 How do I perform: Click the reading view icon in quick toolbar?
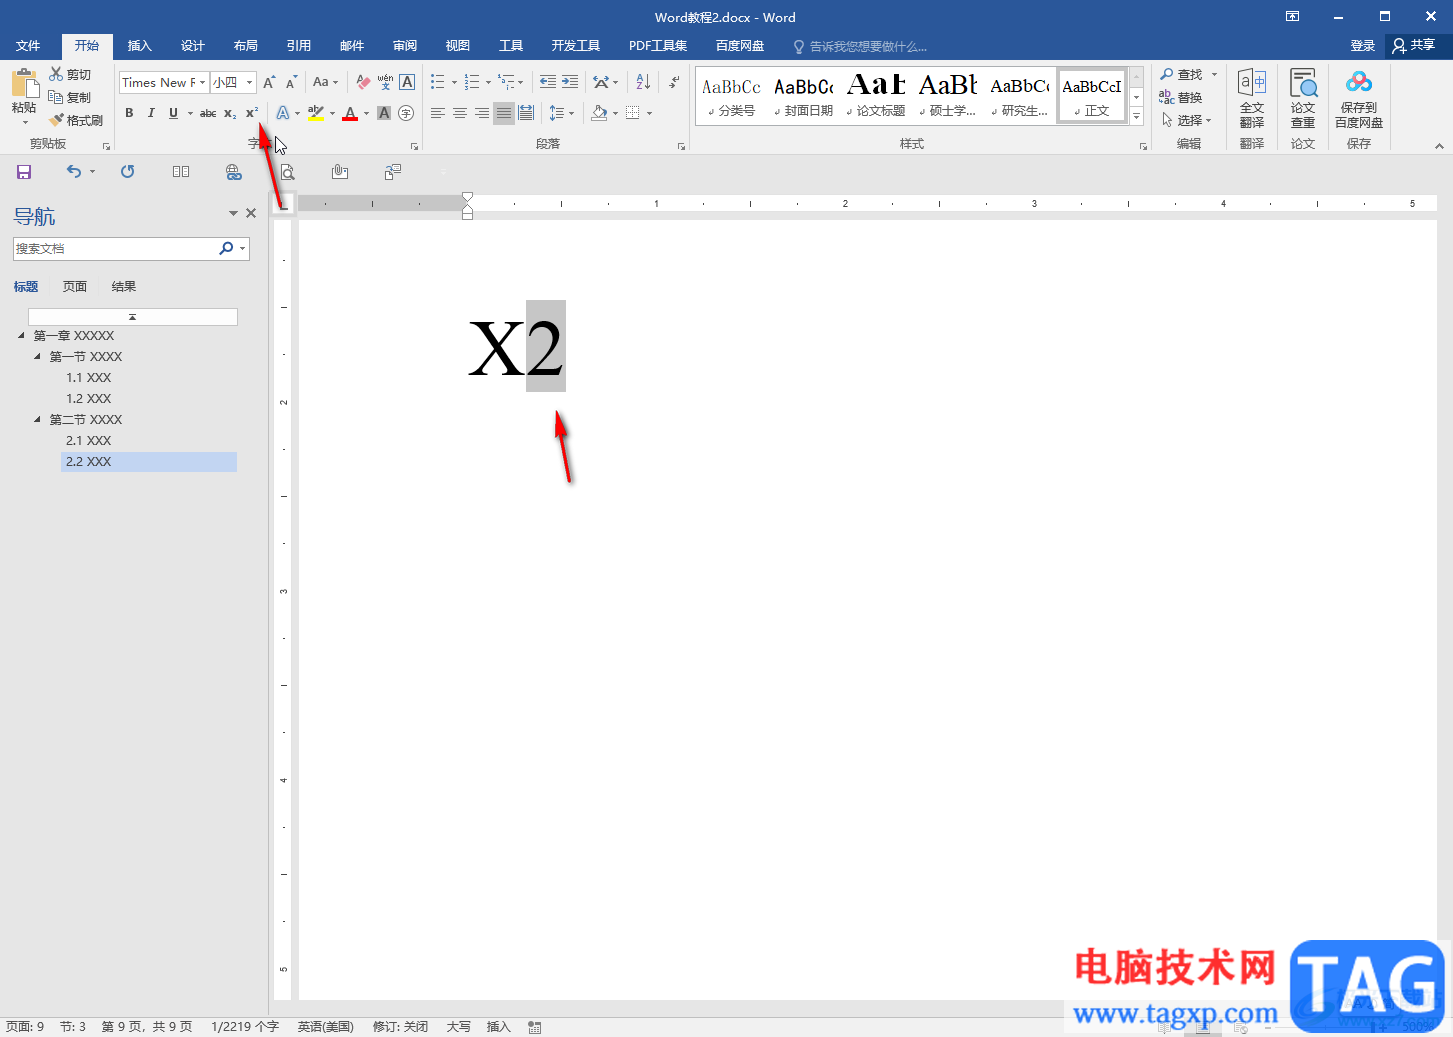pos(181,172)
